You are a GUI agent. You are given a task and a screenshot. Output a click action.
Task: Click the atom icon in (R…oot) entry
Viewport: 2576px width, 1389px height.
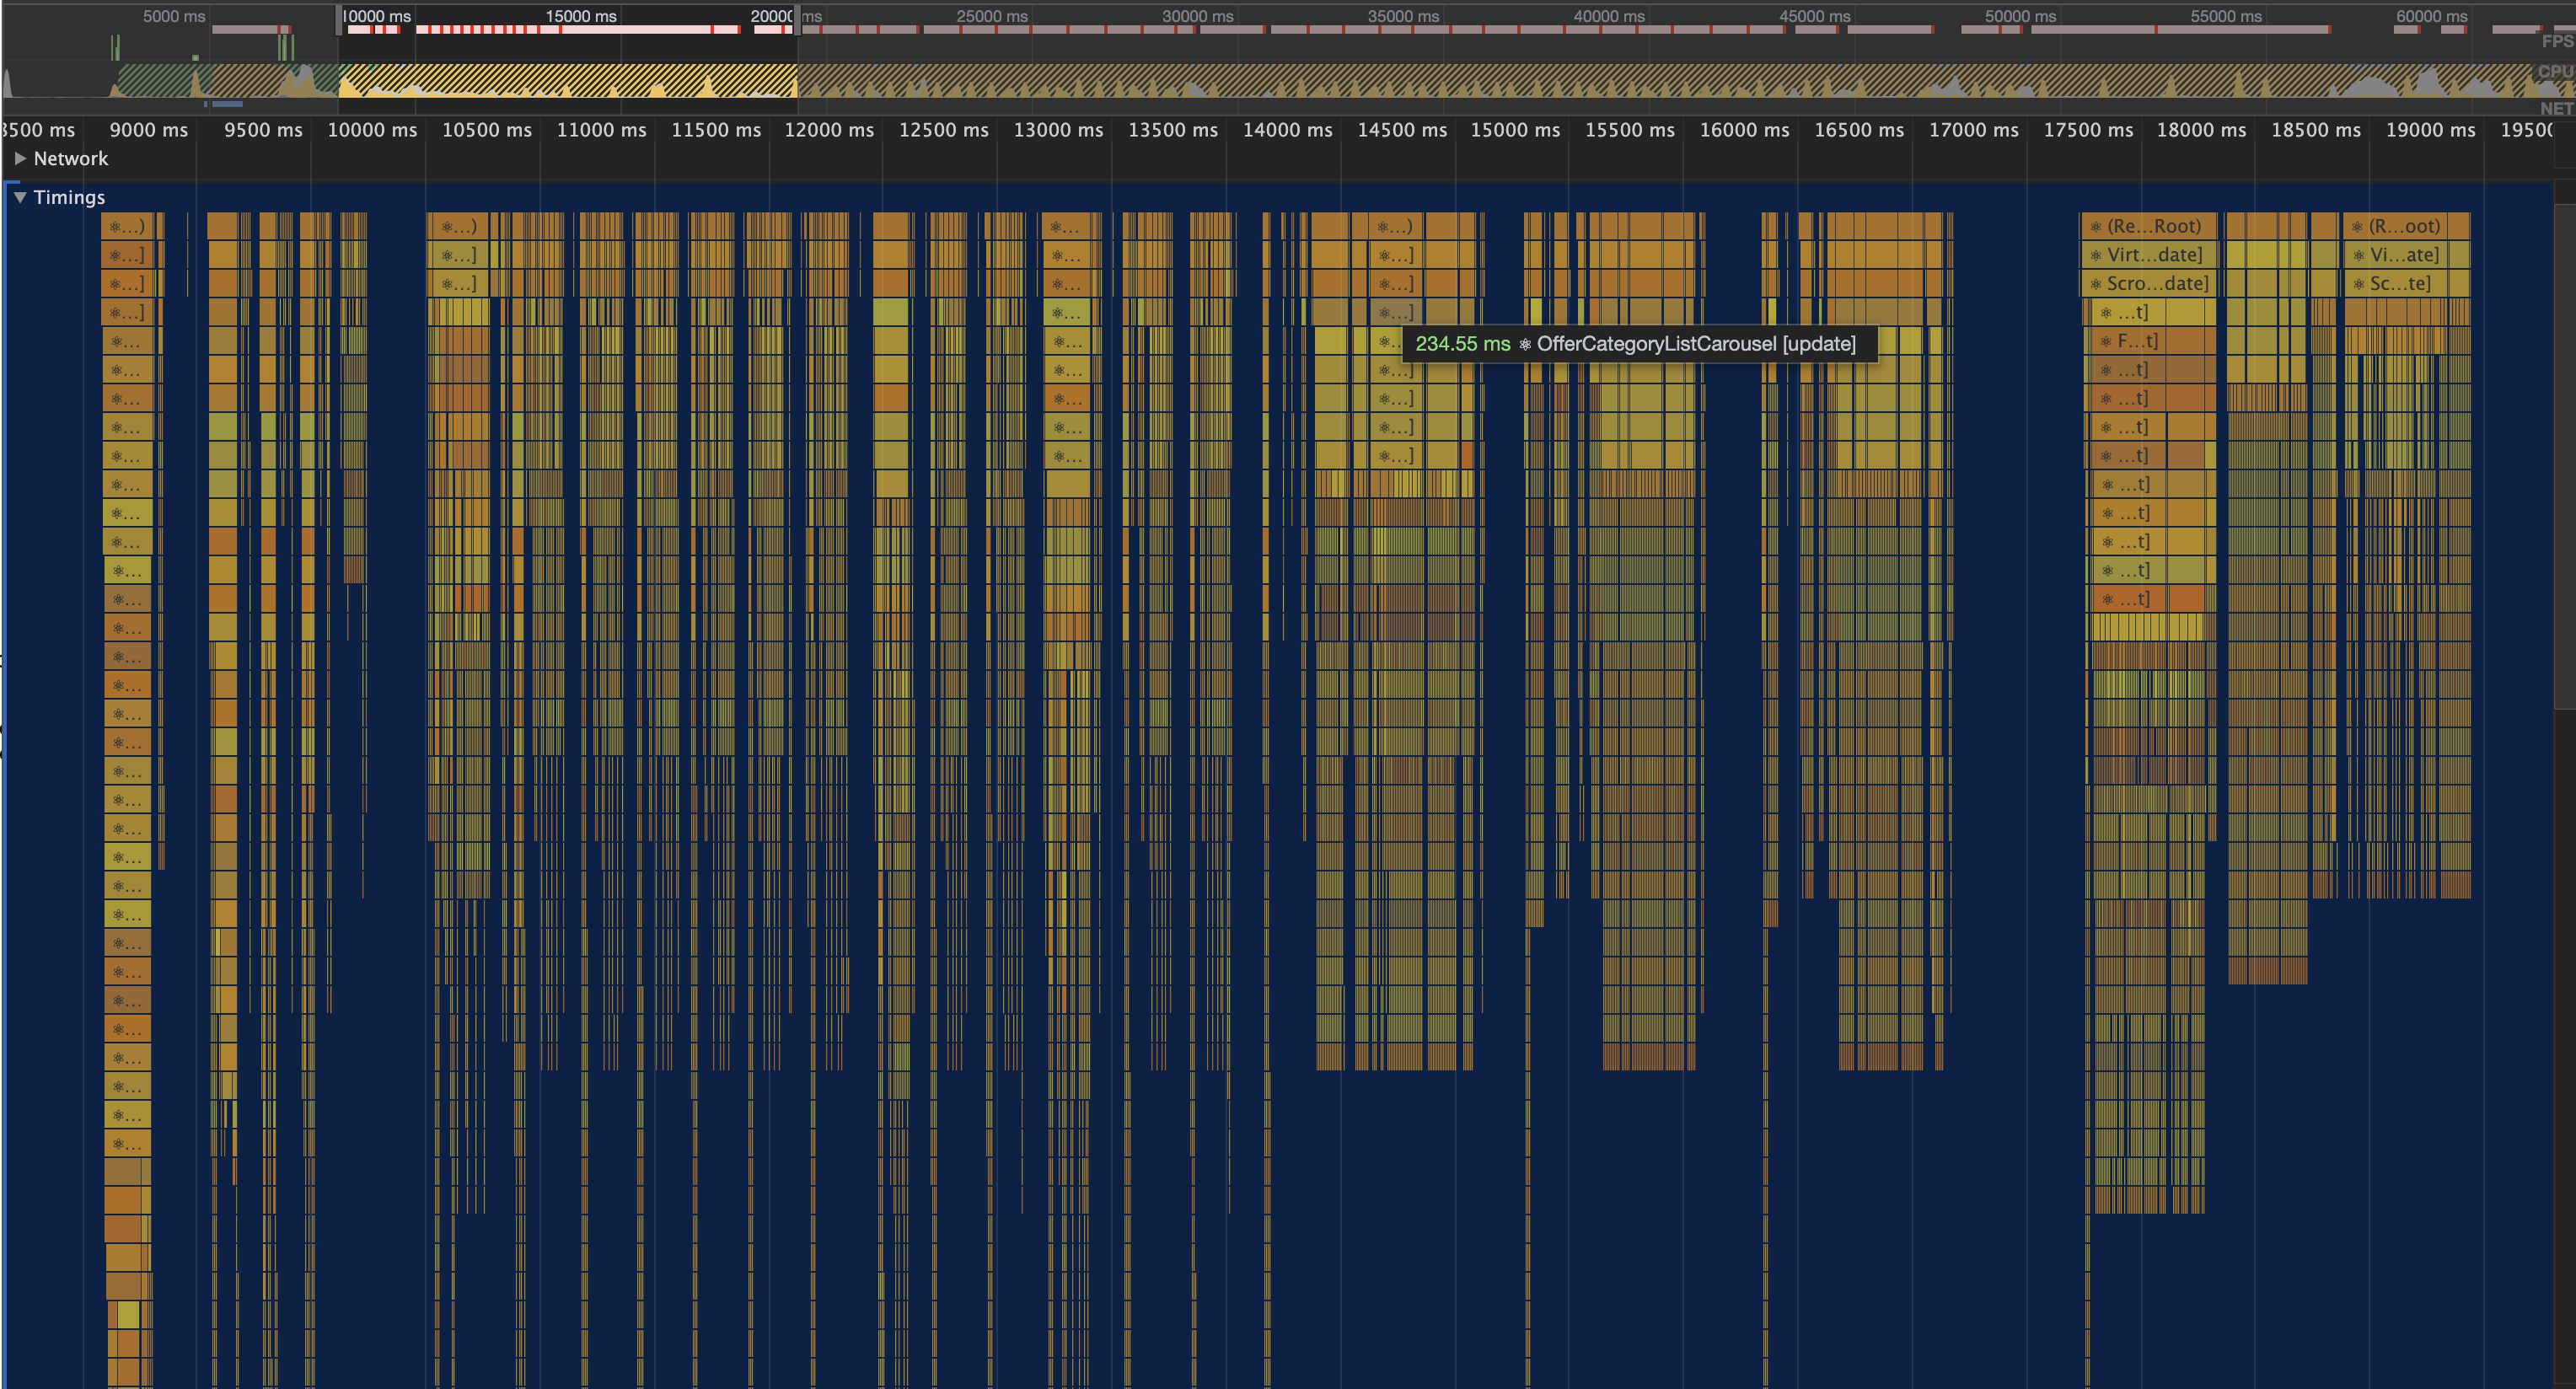point(2358,227)
